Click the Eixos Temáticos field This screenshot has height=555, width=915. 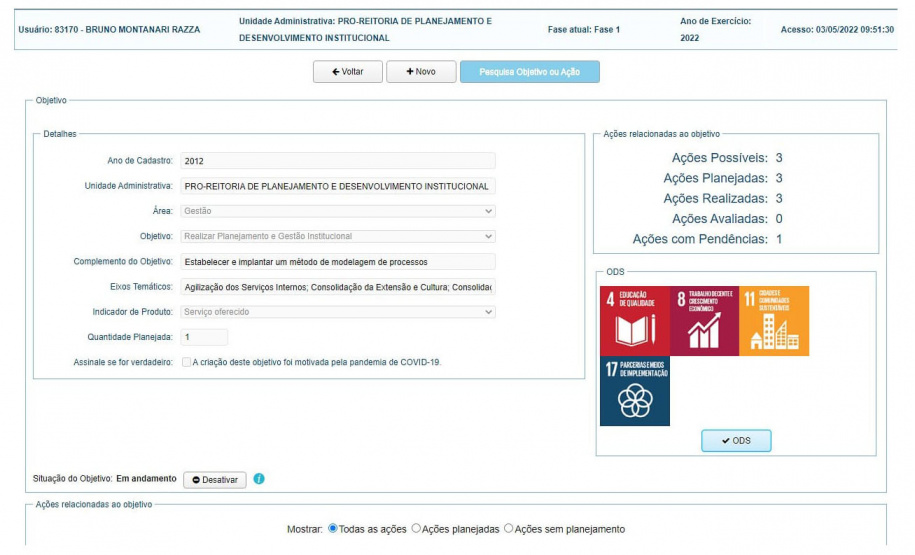(338, 287)
